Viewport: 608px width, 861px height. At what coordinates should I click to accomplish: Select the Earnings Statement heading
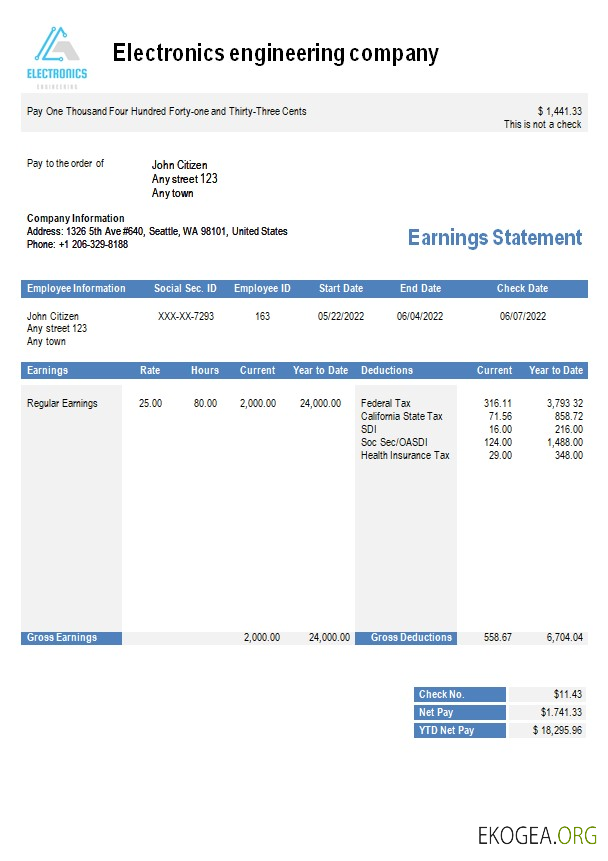tap(494, 237)
